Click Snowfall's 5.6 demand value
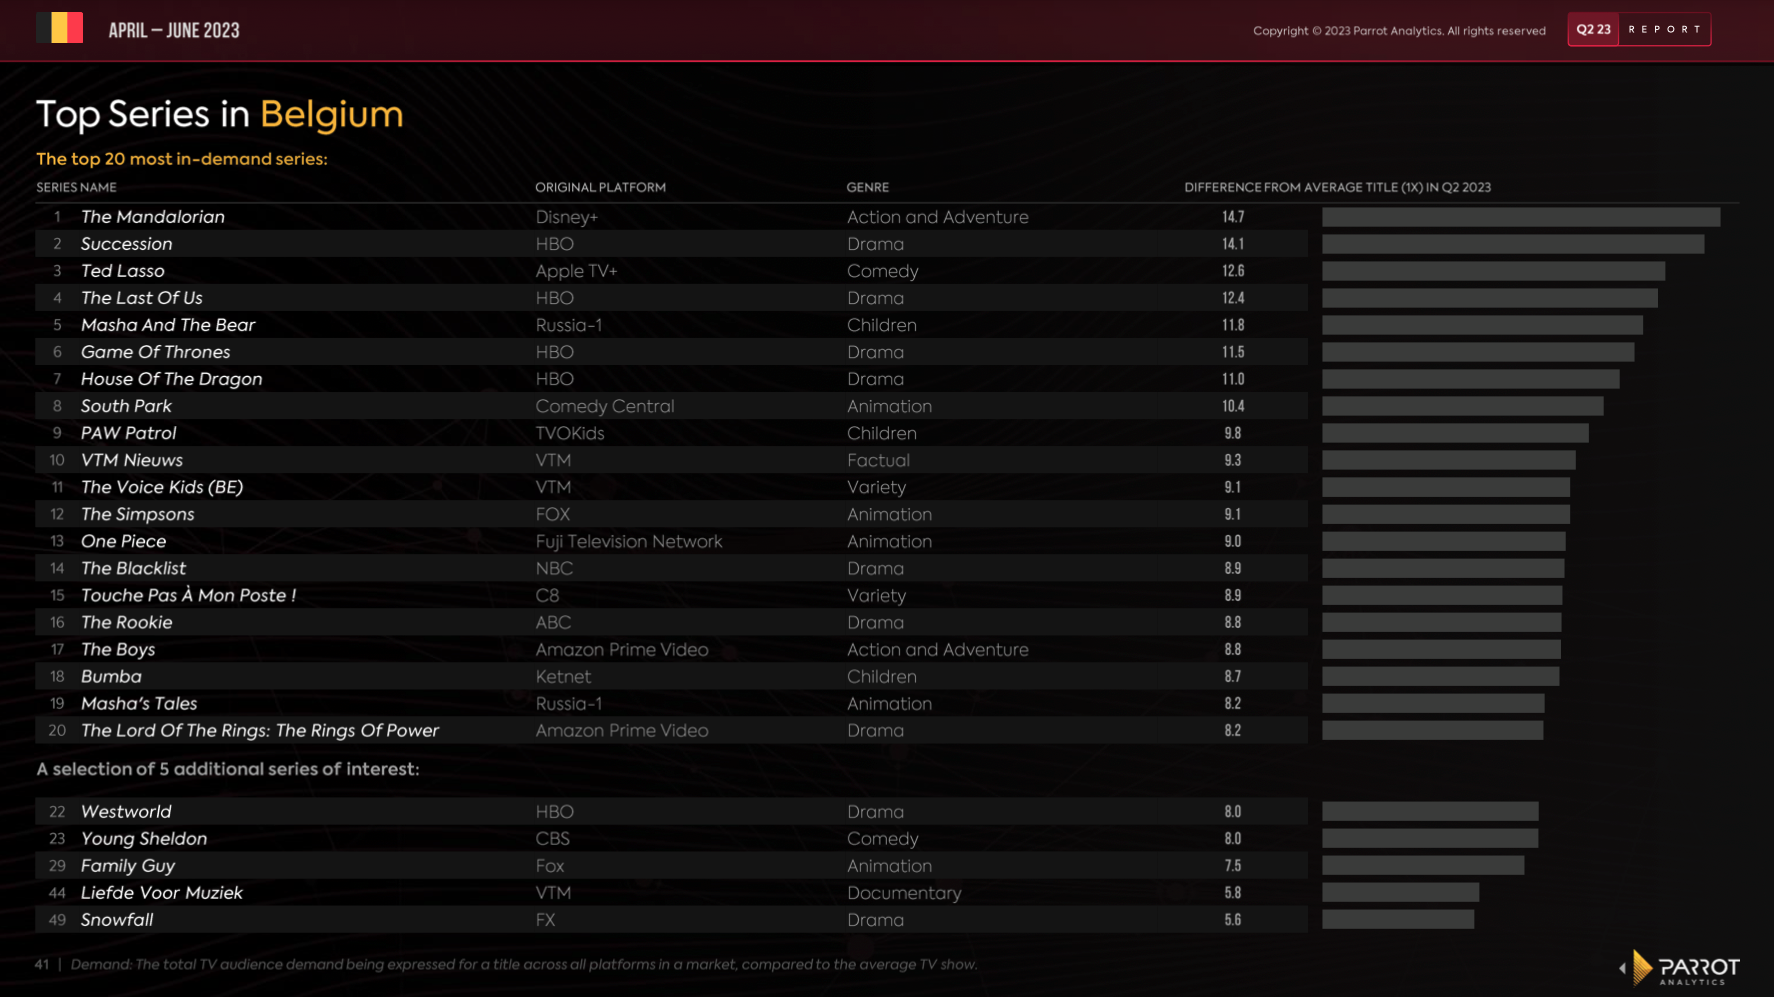Screen dimensions: 1774x997 [1233, 920]
